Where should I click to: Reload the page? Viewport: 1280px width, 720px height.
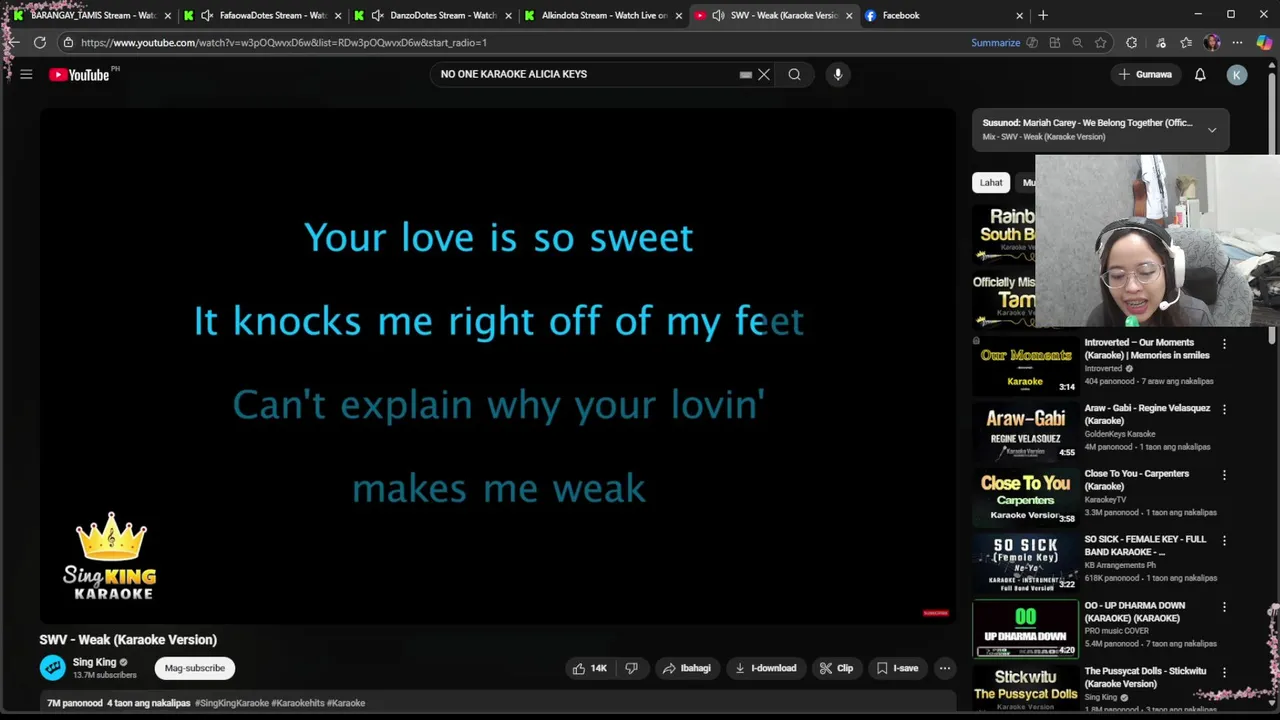[x=39, y=42]
